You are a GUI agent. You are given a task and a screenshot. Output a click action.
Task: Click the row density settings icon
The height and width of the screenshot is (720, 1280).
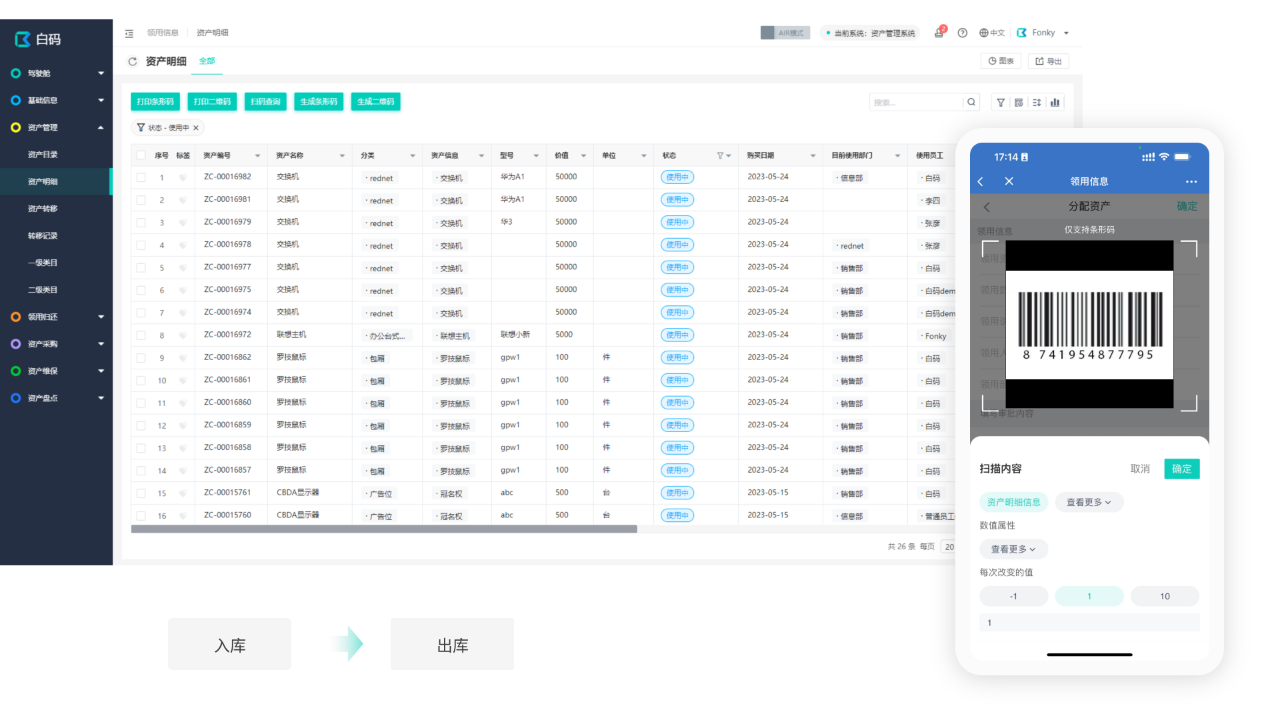1036,102
